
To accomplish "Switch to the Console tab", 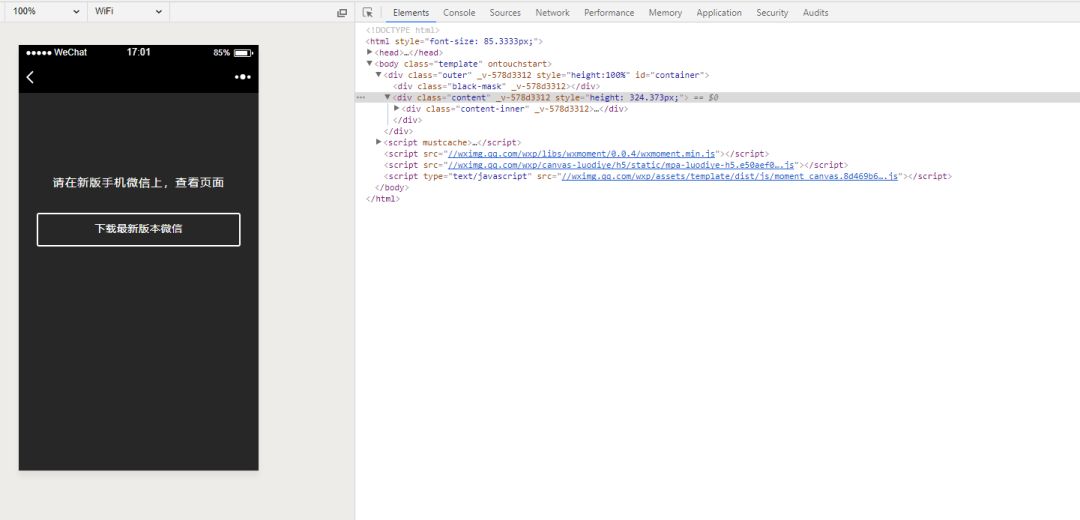I will [x=459, y=12].
